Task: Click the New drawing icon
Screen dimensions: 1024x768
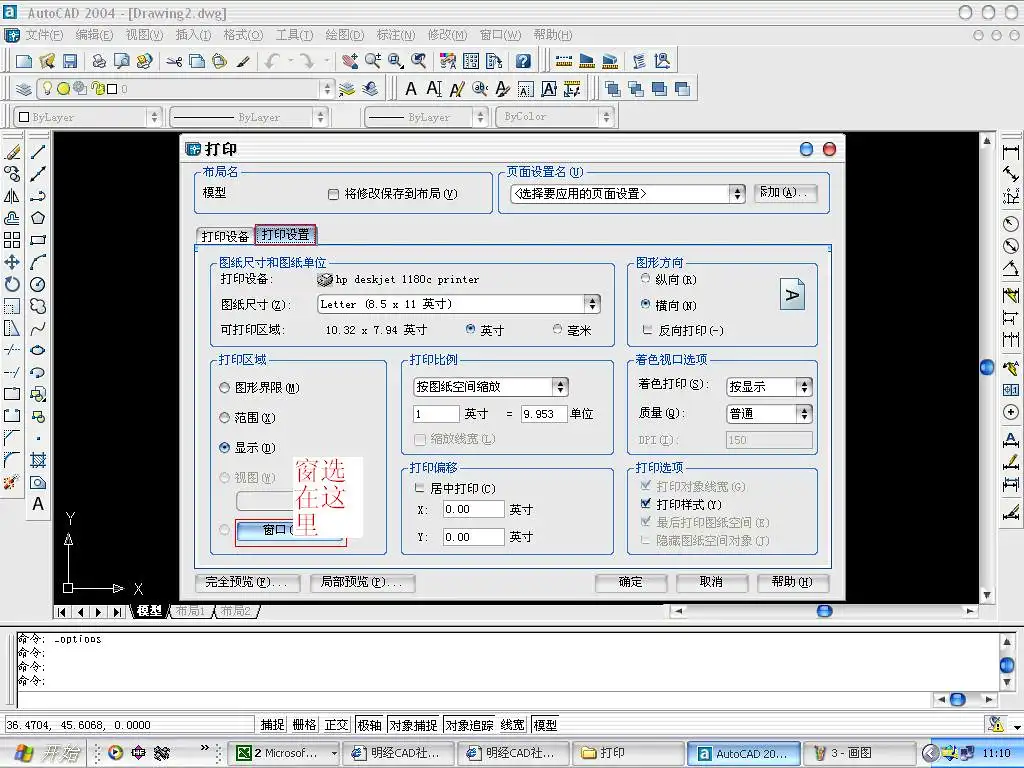Action: pos(24,61)
